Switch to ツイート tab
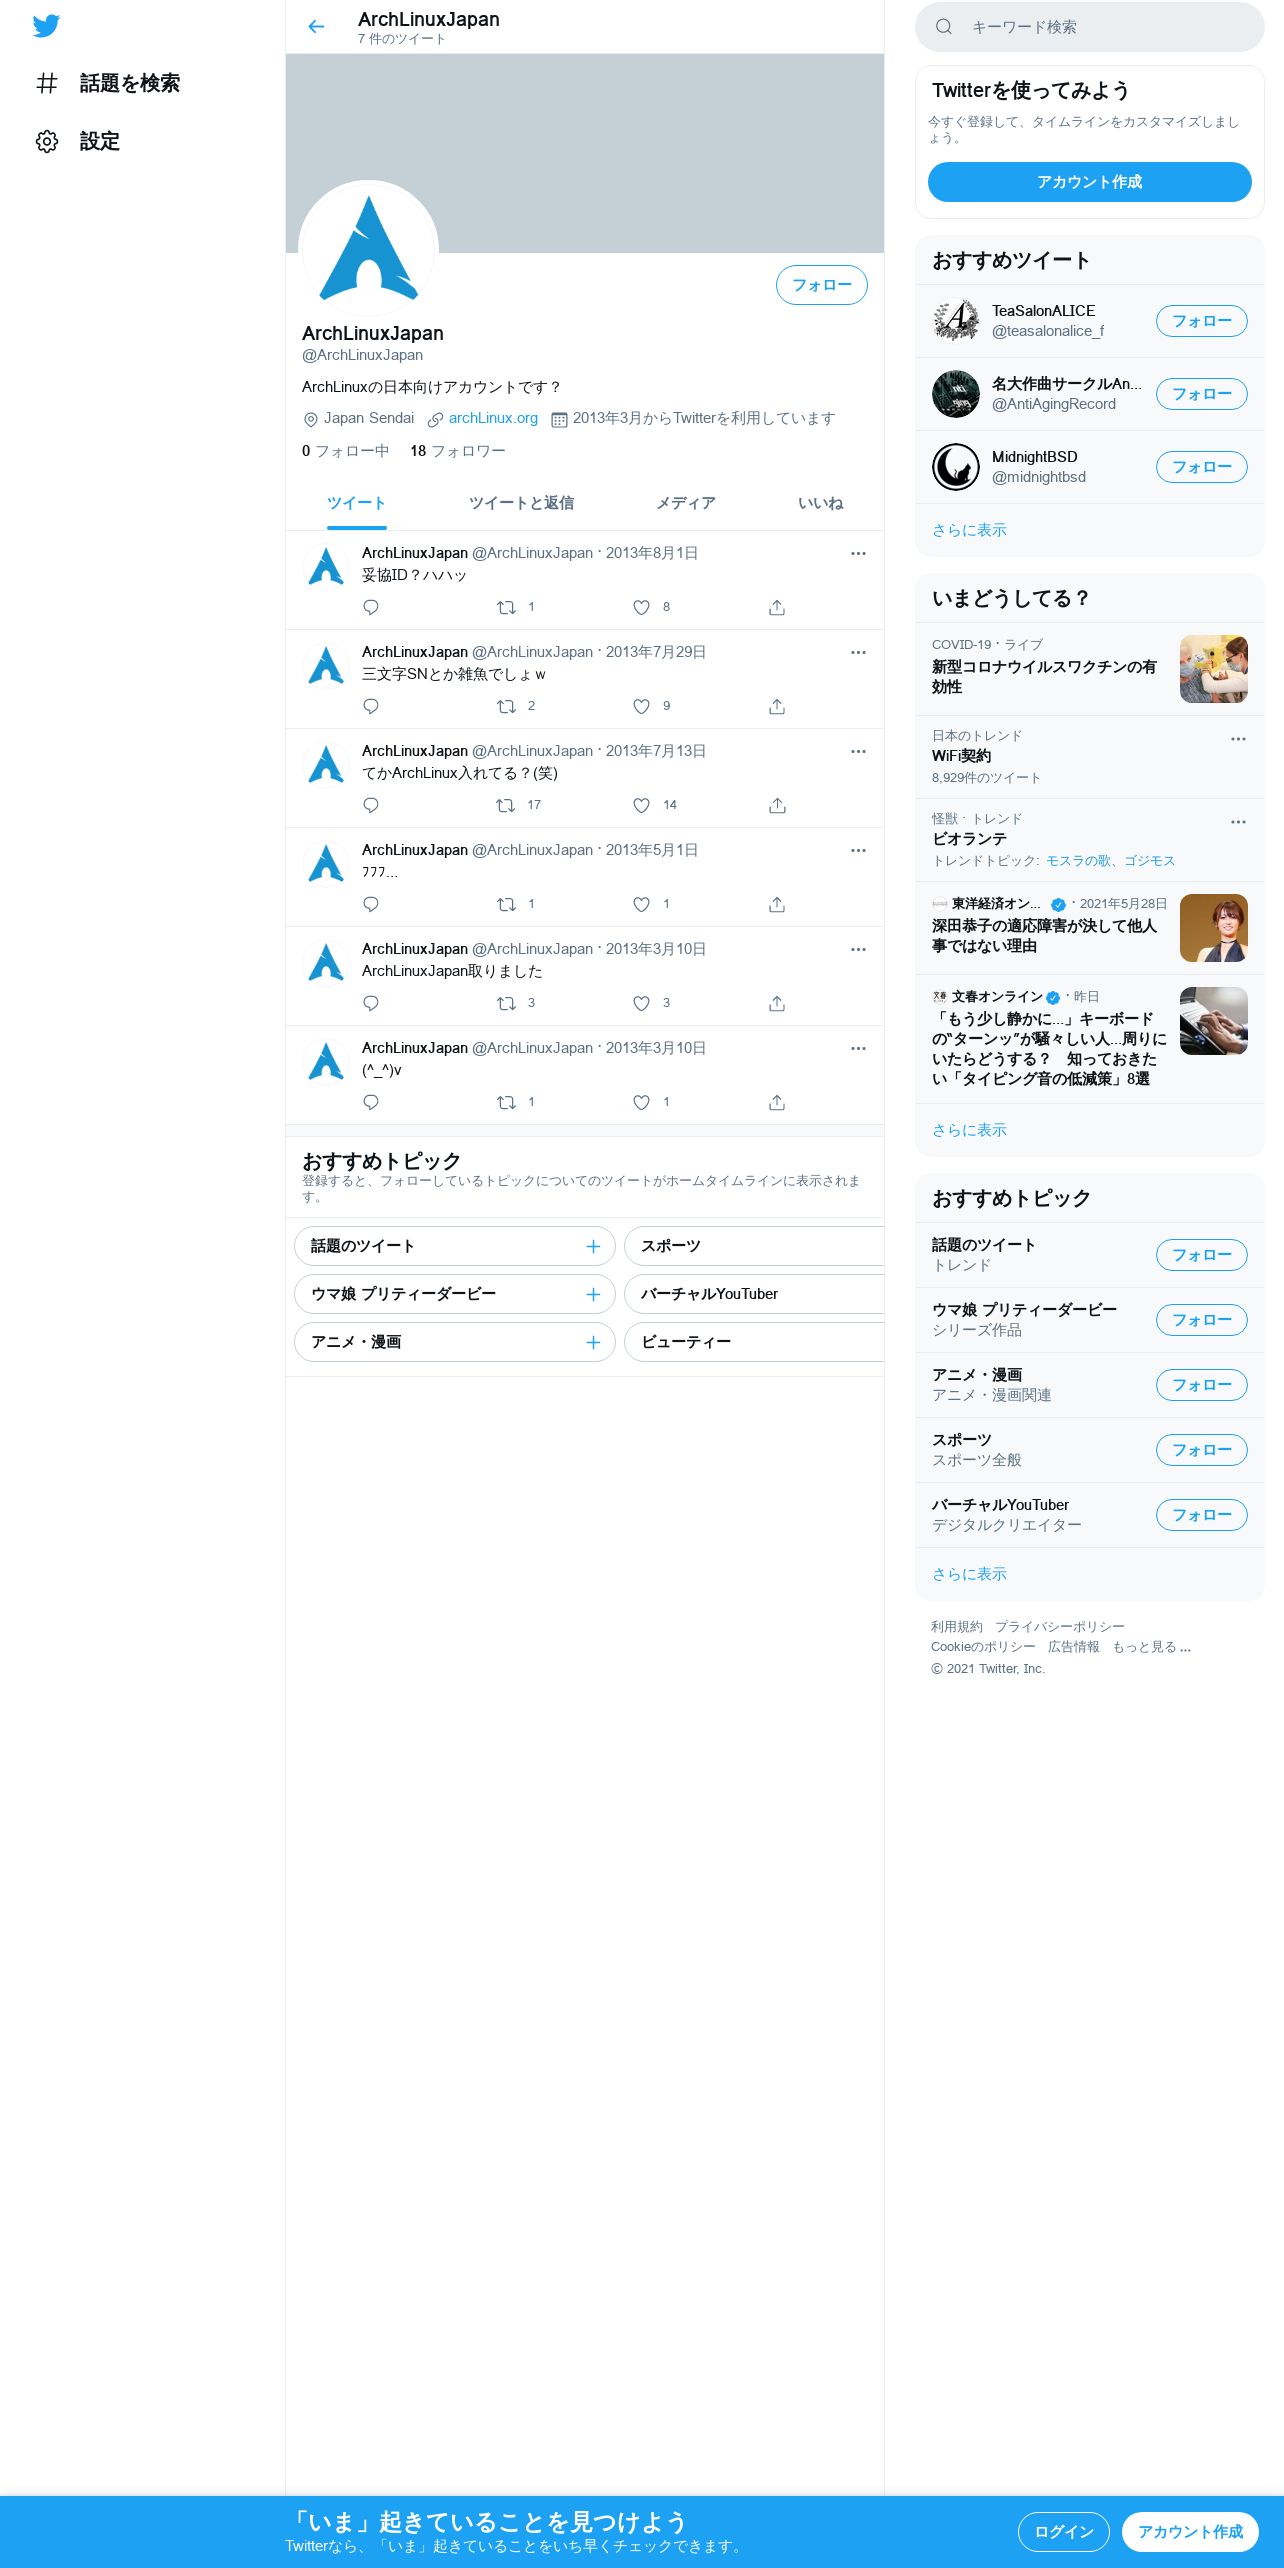Viewport: 1284px width, 2568px height. click(356, 503)
